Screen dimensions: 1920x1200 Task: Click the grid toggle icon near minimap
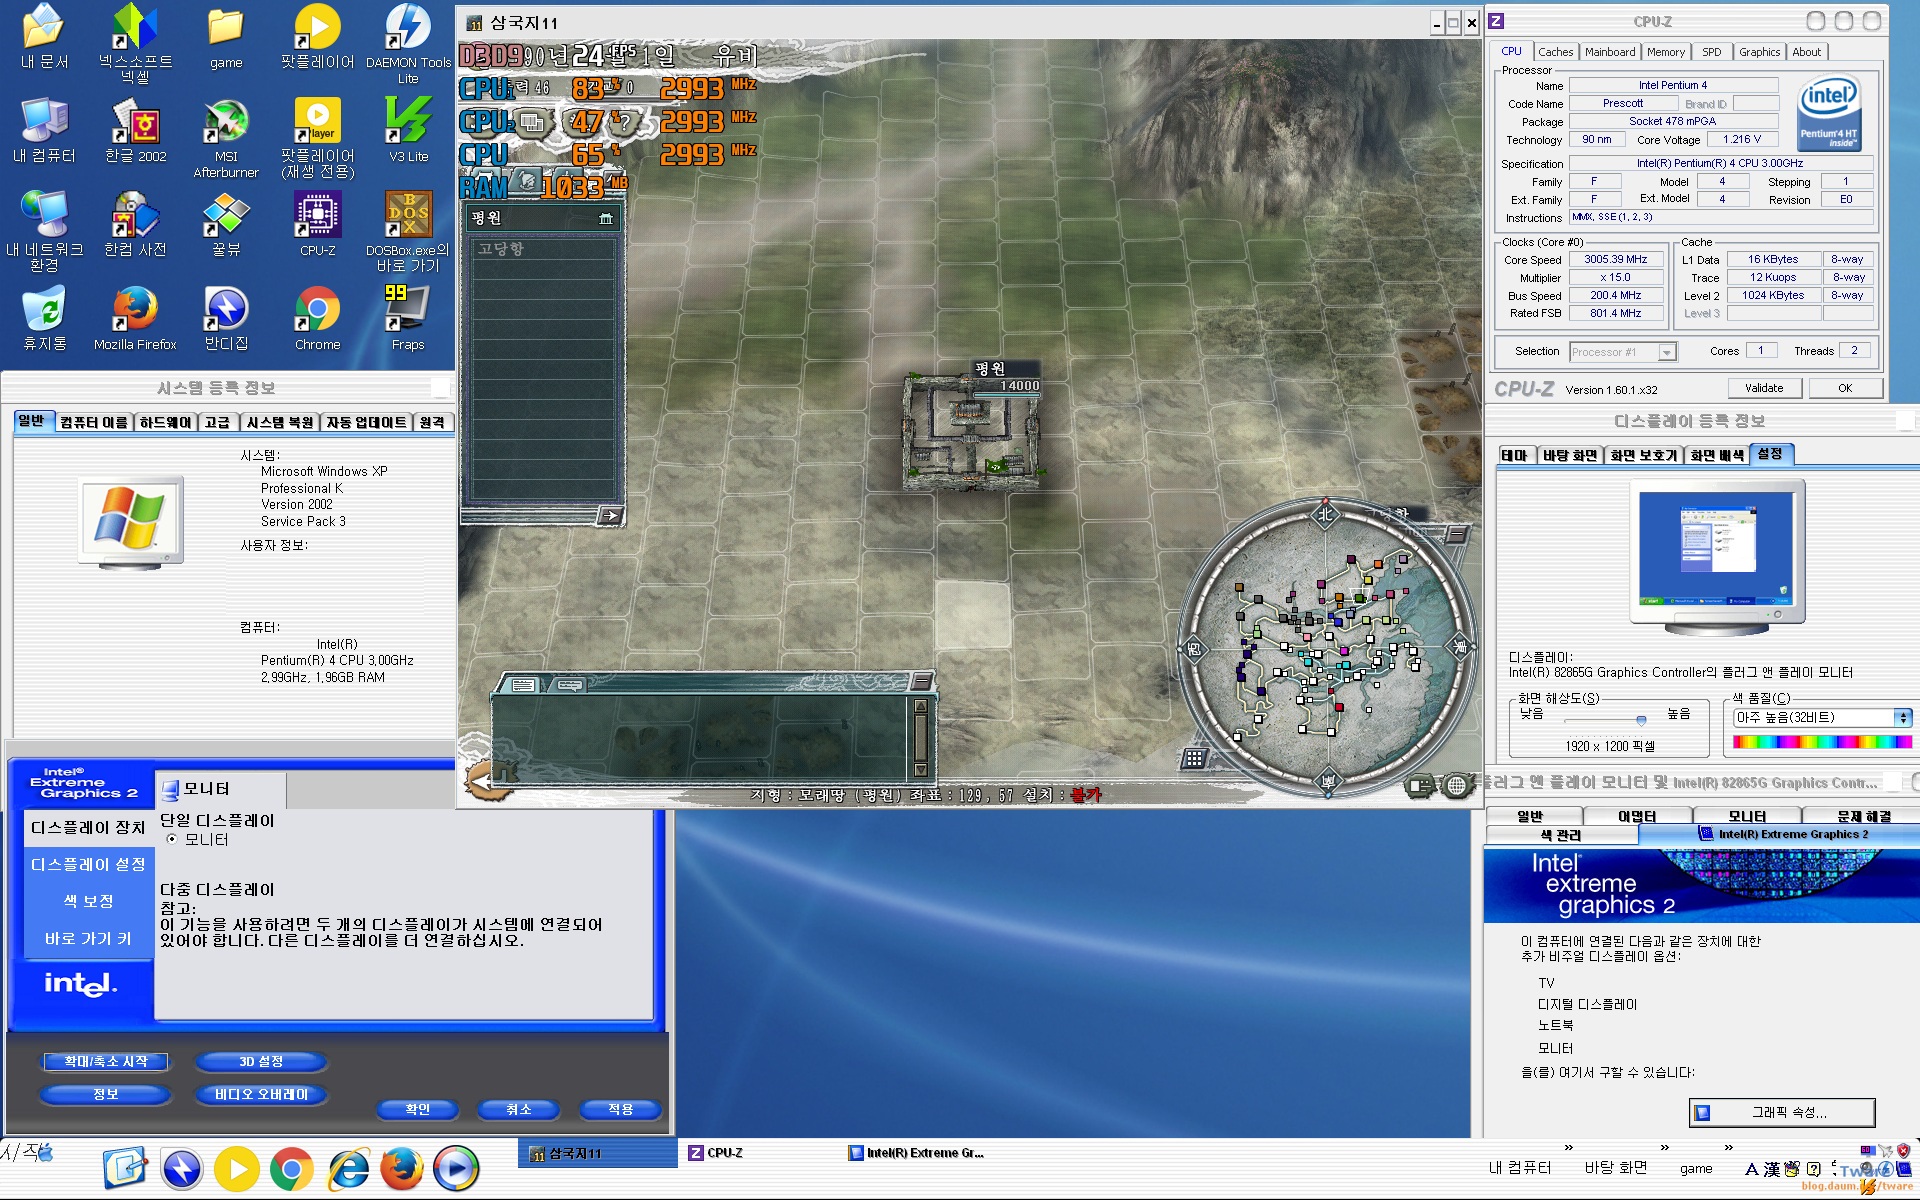(x=1193, y=758)
